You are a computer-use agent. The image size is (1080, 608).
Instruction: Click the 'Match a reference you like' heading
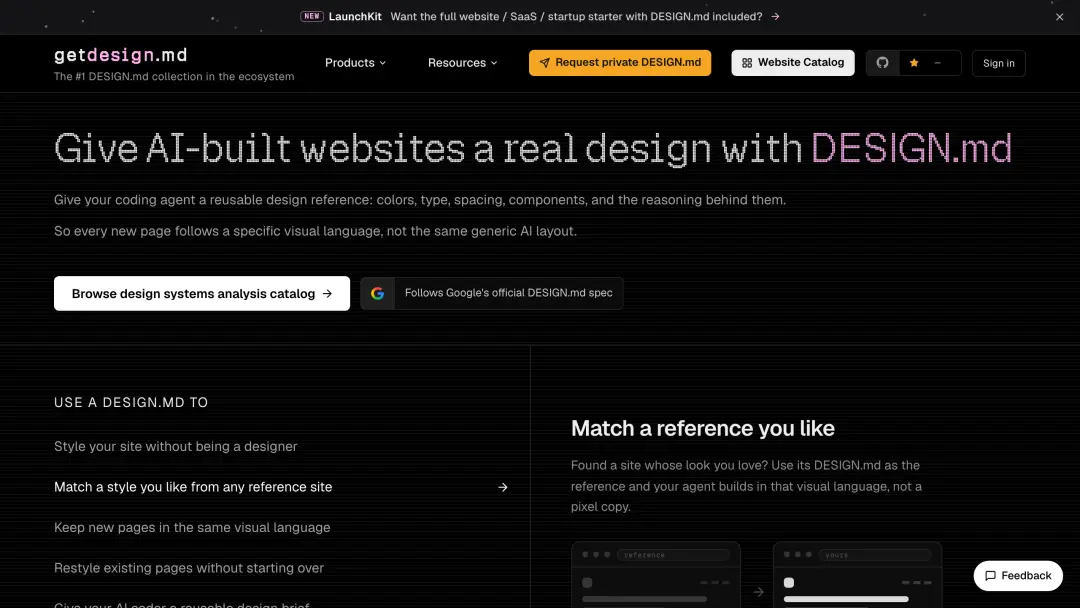pos(703,428)
